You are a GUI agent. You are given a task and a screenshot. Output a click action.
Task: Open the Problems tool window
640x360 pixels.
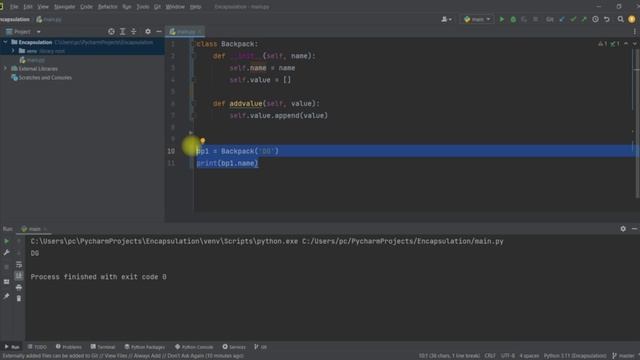(x=69, y=347)
